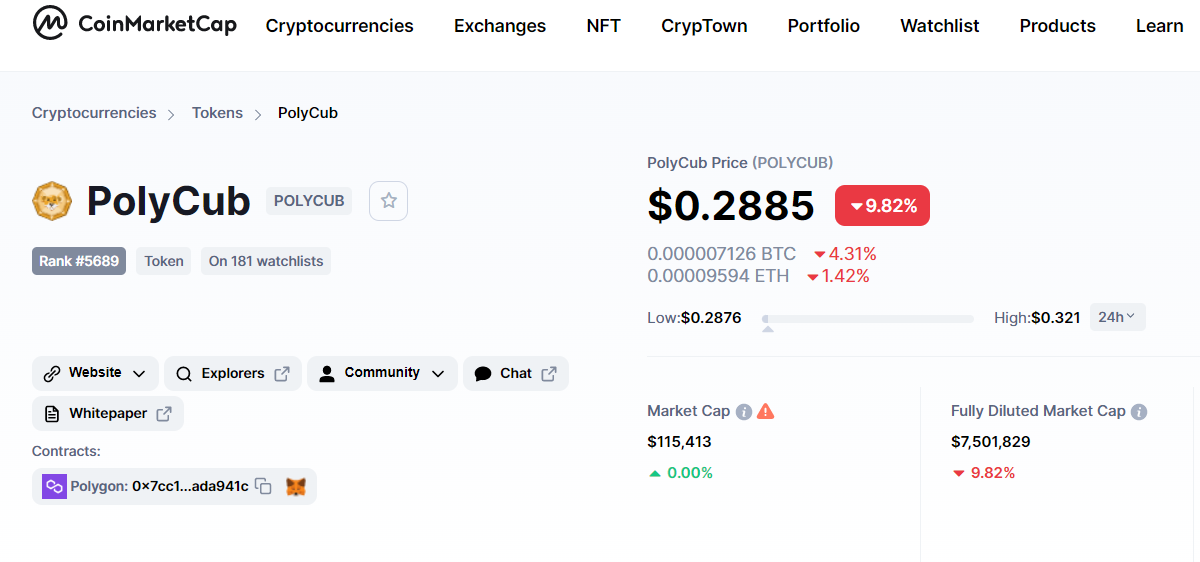Copy the Polygon contract address
1200x562 pixels.
[264, 486]
